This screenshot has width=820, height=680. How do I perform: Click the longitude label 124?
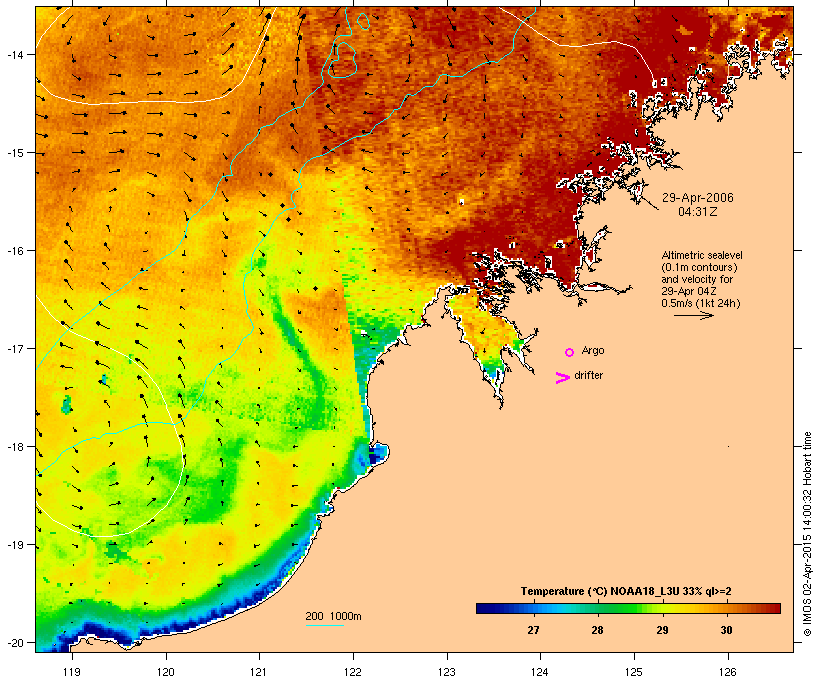point(540,672)
